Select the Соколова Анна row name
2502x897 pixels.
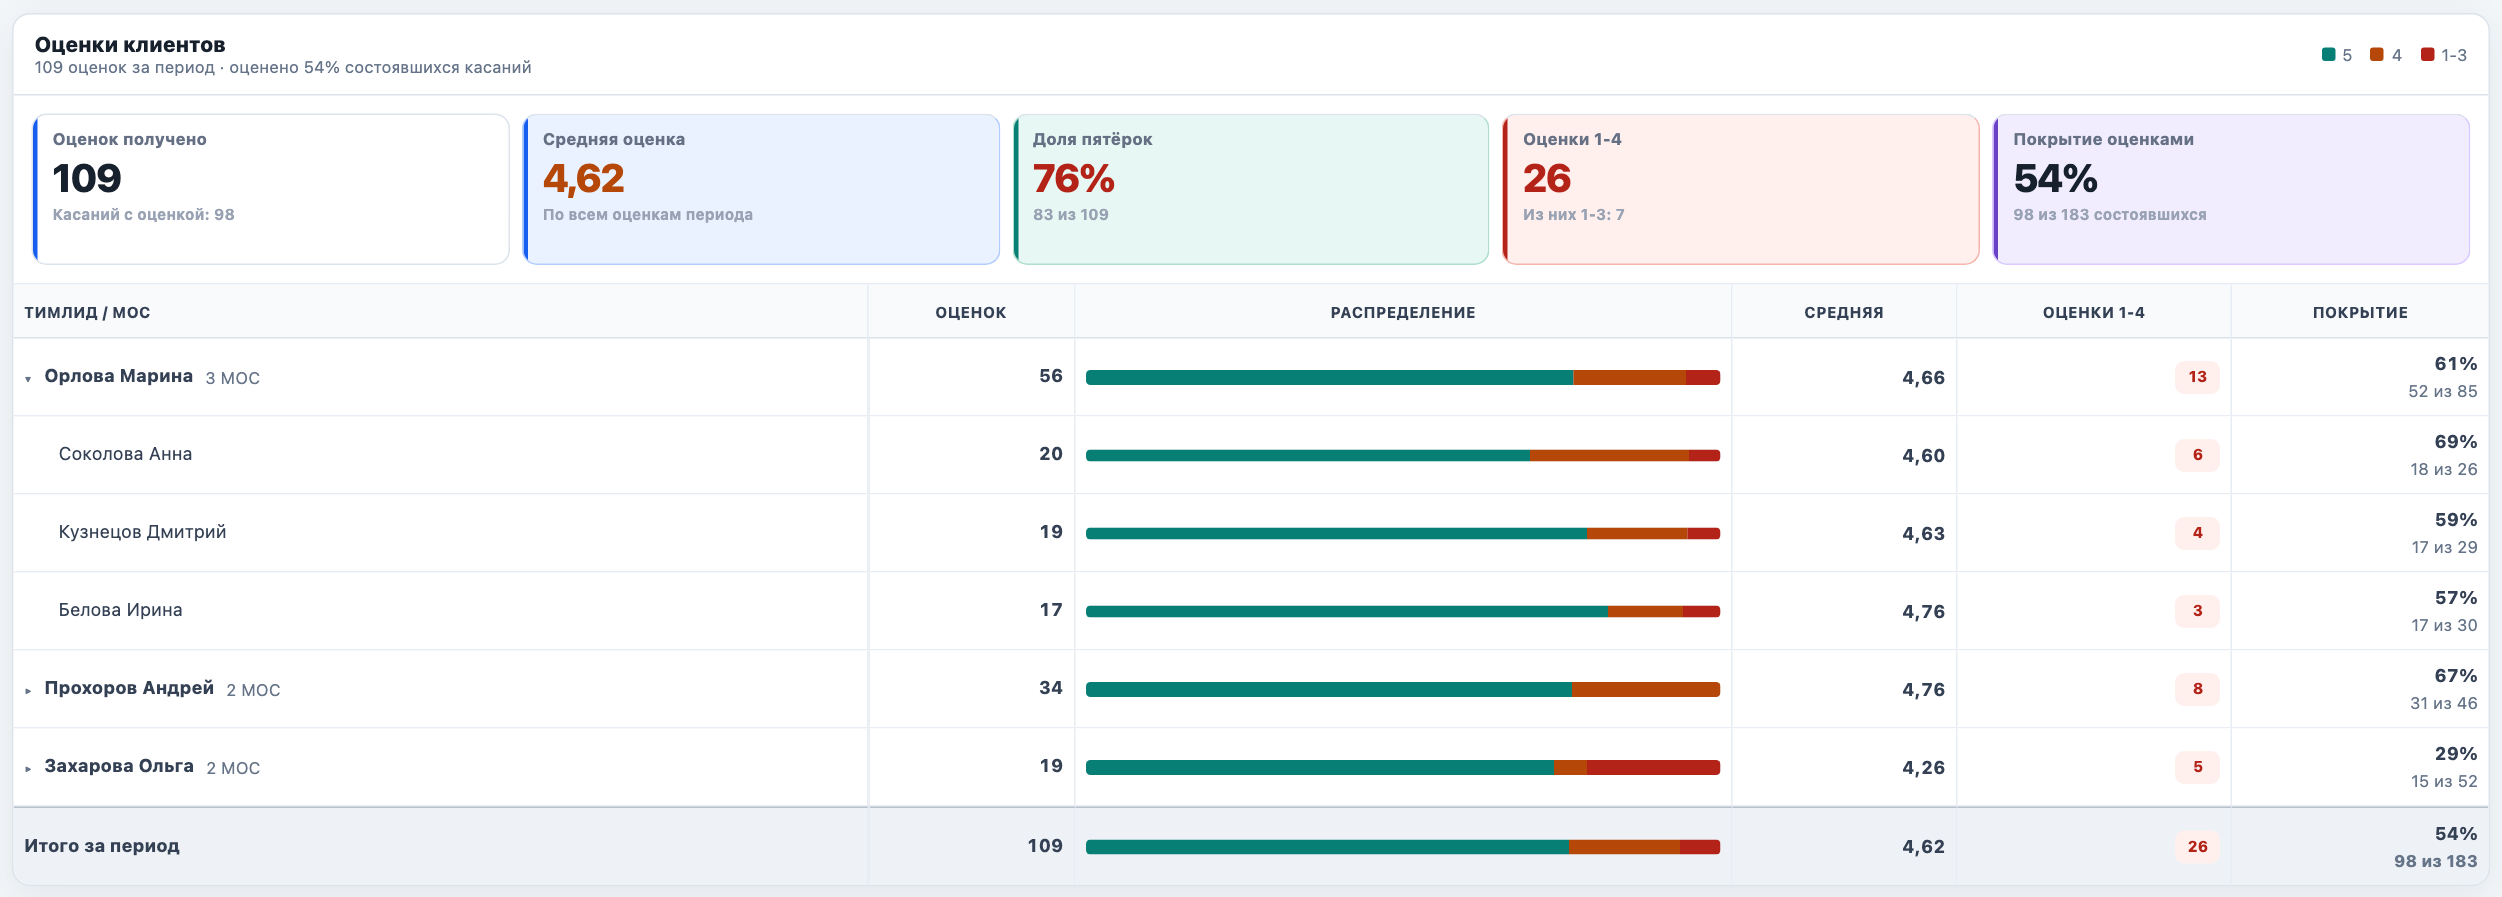click(x=125, y=454)
